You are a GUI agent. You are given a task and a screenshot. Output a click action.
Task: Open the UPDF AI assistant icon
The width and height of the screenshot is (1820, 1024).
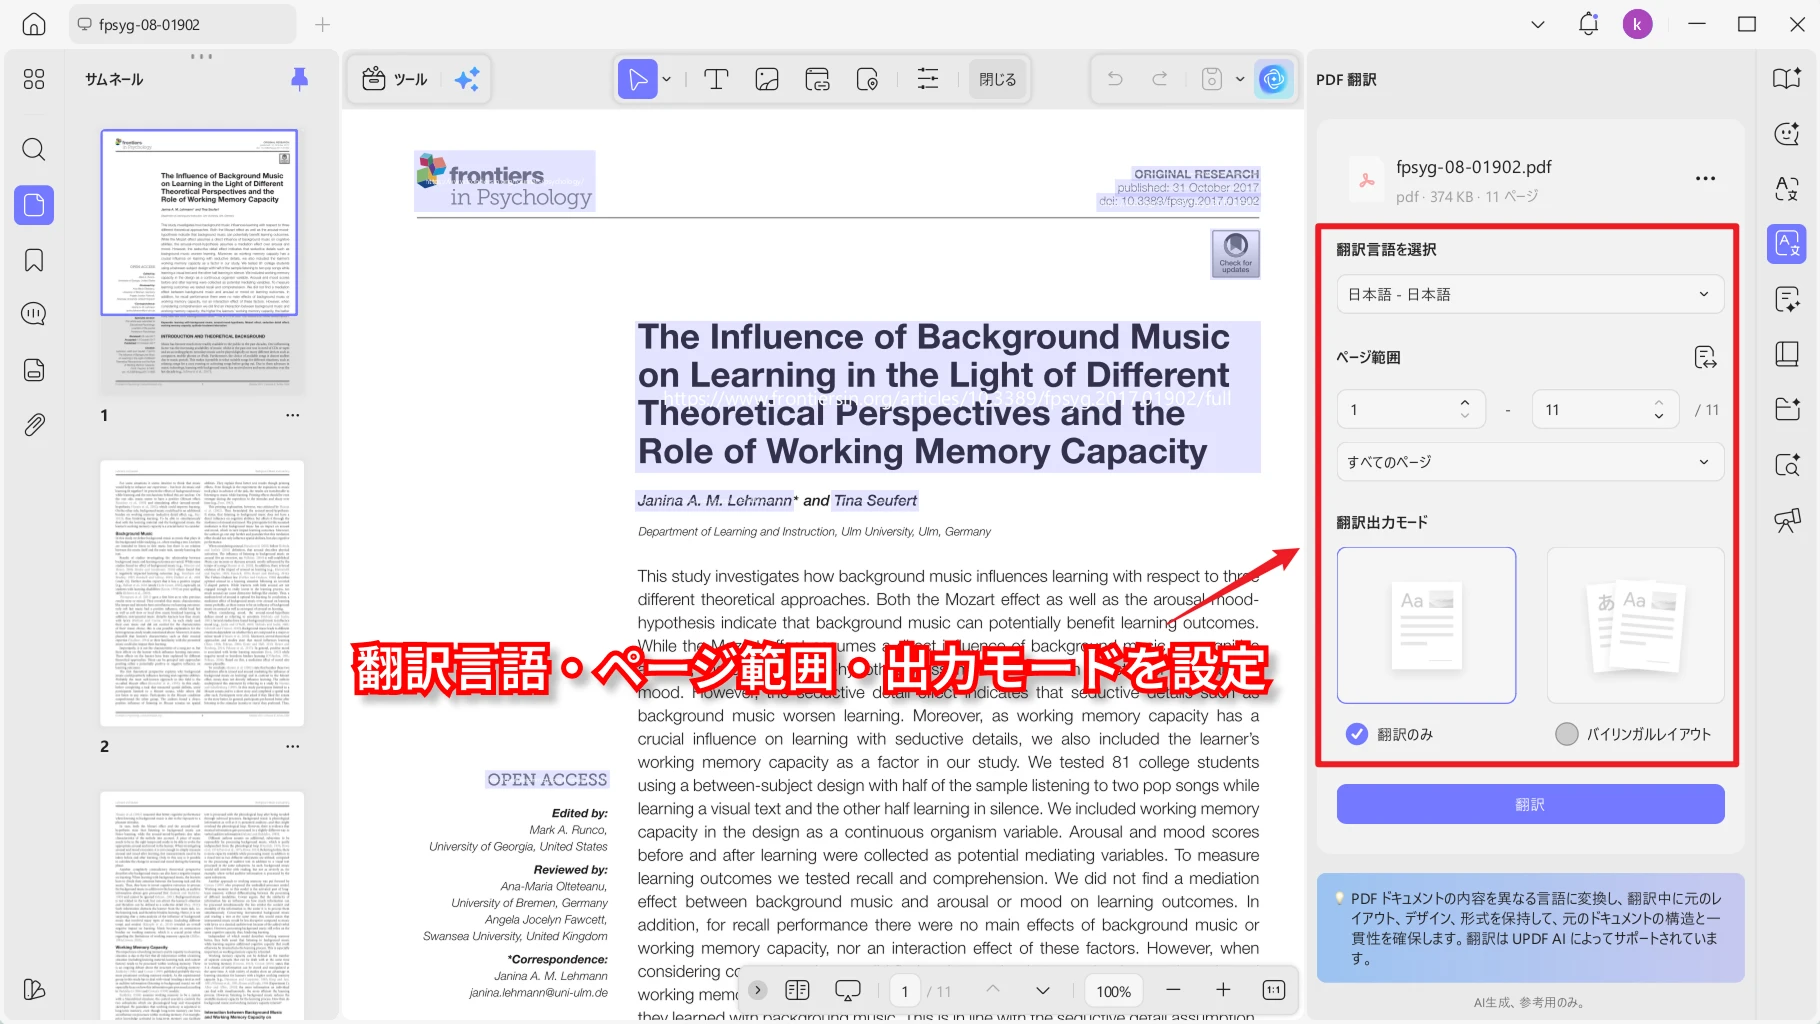tap(1273, 79)
